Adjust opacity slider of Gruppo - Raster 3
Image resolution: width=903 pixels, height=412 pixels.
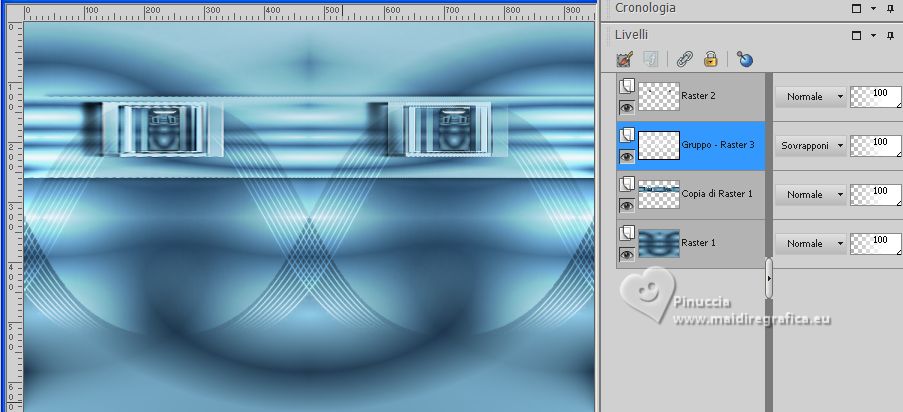pyautogui.click(x=876, y=146)
